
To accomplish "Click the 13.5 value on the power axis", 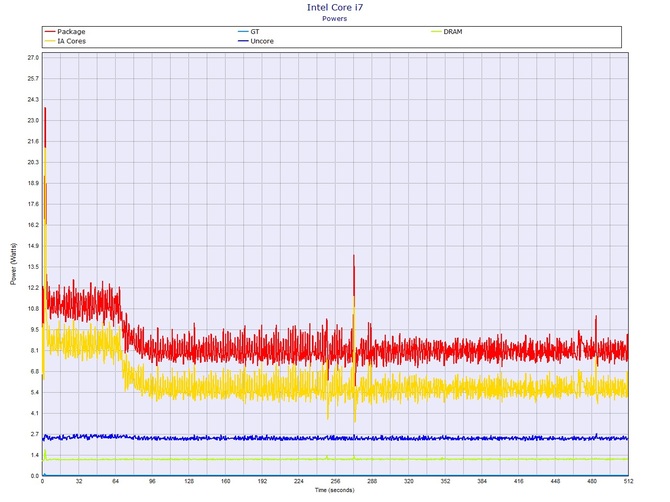I will [x=33, y=267].
